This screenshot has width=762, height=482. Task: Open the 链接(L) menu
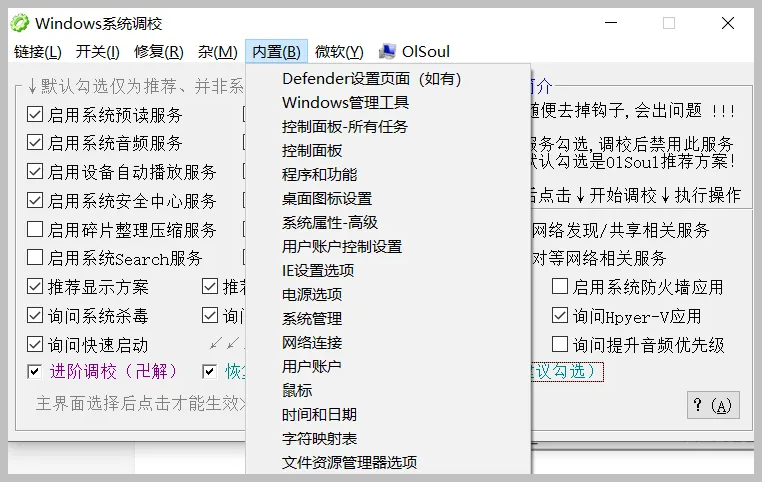coord(38,52)
